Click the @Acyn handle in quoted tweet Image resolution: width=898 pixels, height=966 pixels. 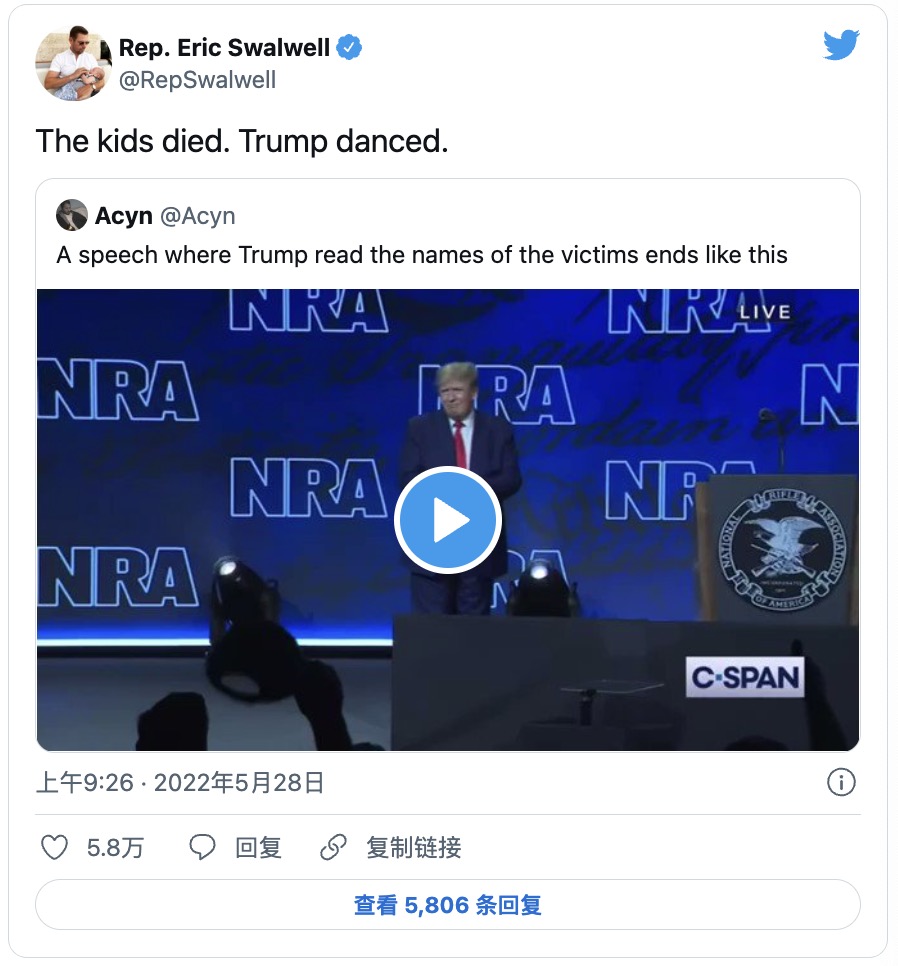tap(197, 215)
